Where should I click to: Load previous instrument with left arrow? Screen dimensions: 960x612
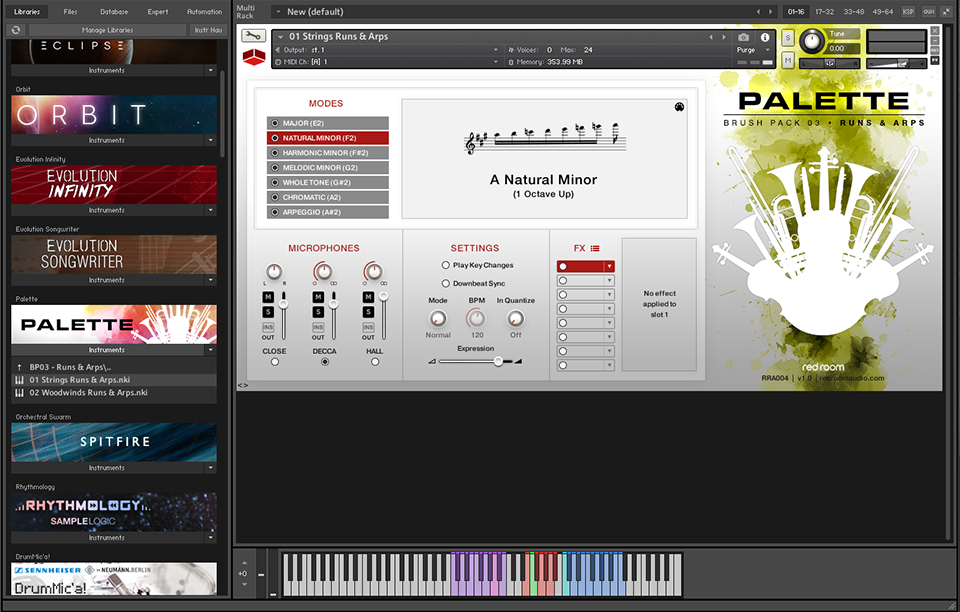[x=711, y=37]
